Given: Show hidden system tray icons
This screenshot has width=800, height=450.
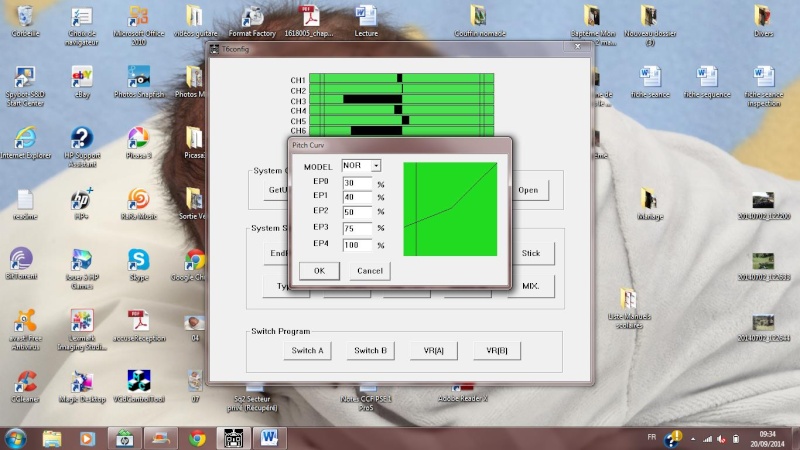Looking at the screenshot, I should click(x=693, y=439).
